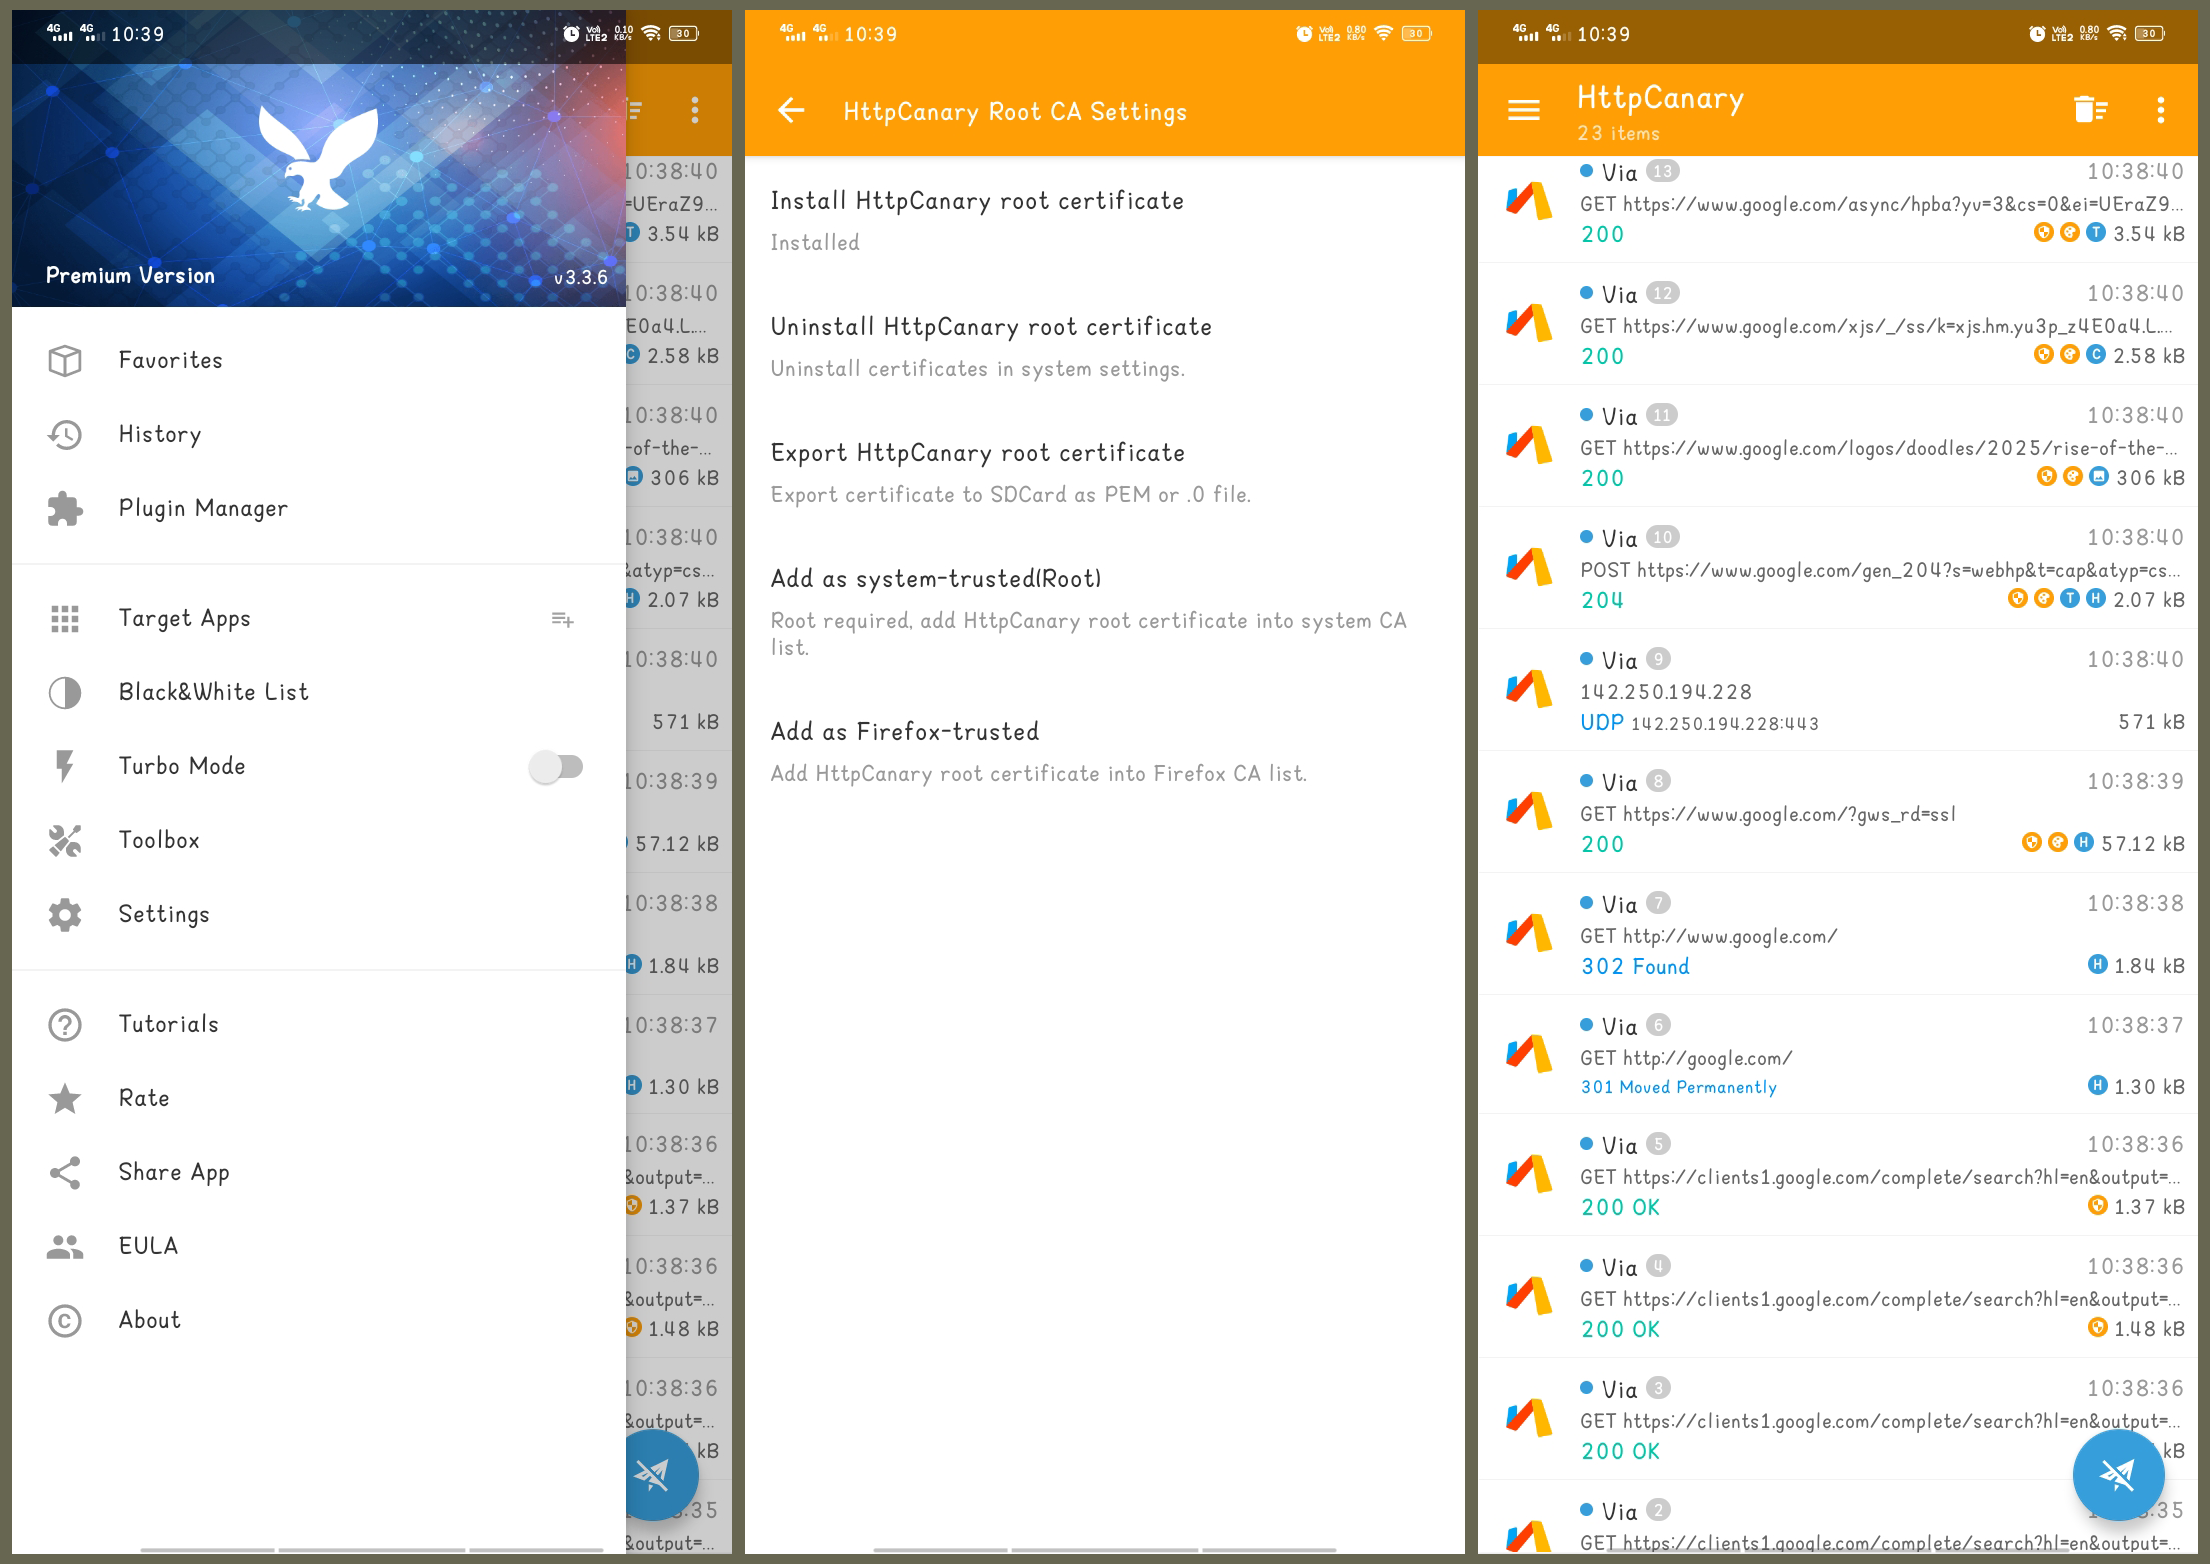Open the hamburger menu in HttpCanary header
This screenshot has width=2210, height=1564.
(1523, 110)
